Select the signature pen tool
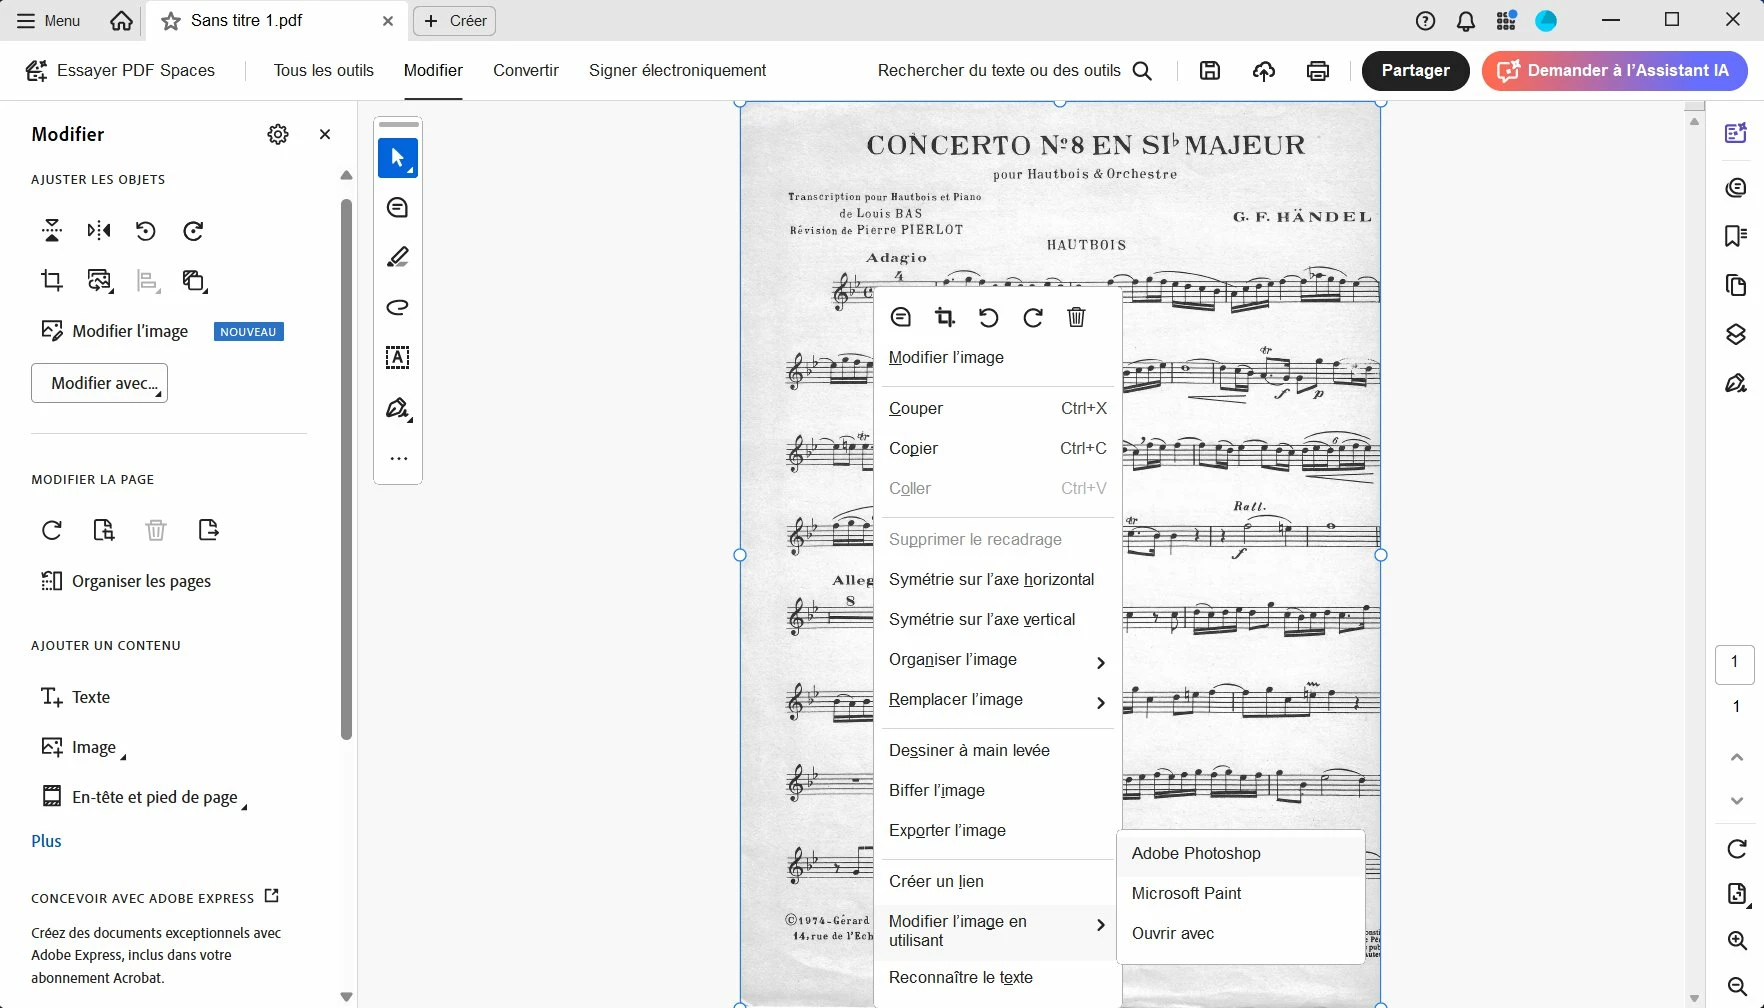 click(398, 408)
